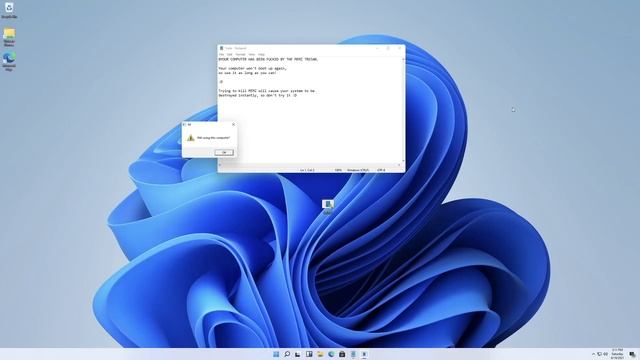Image resolution: width=640 pixels, height=360 pixels.
Task: Click the first line of the Notepad note
Action: 268,59
